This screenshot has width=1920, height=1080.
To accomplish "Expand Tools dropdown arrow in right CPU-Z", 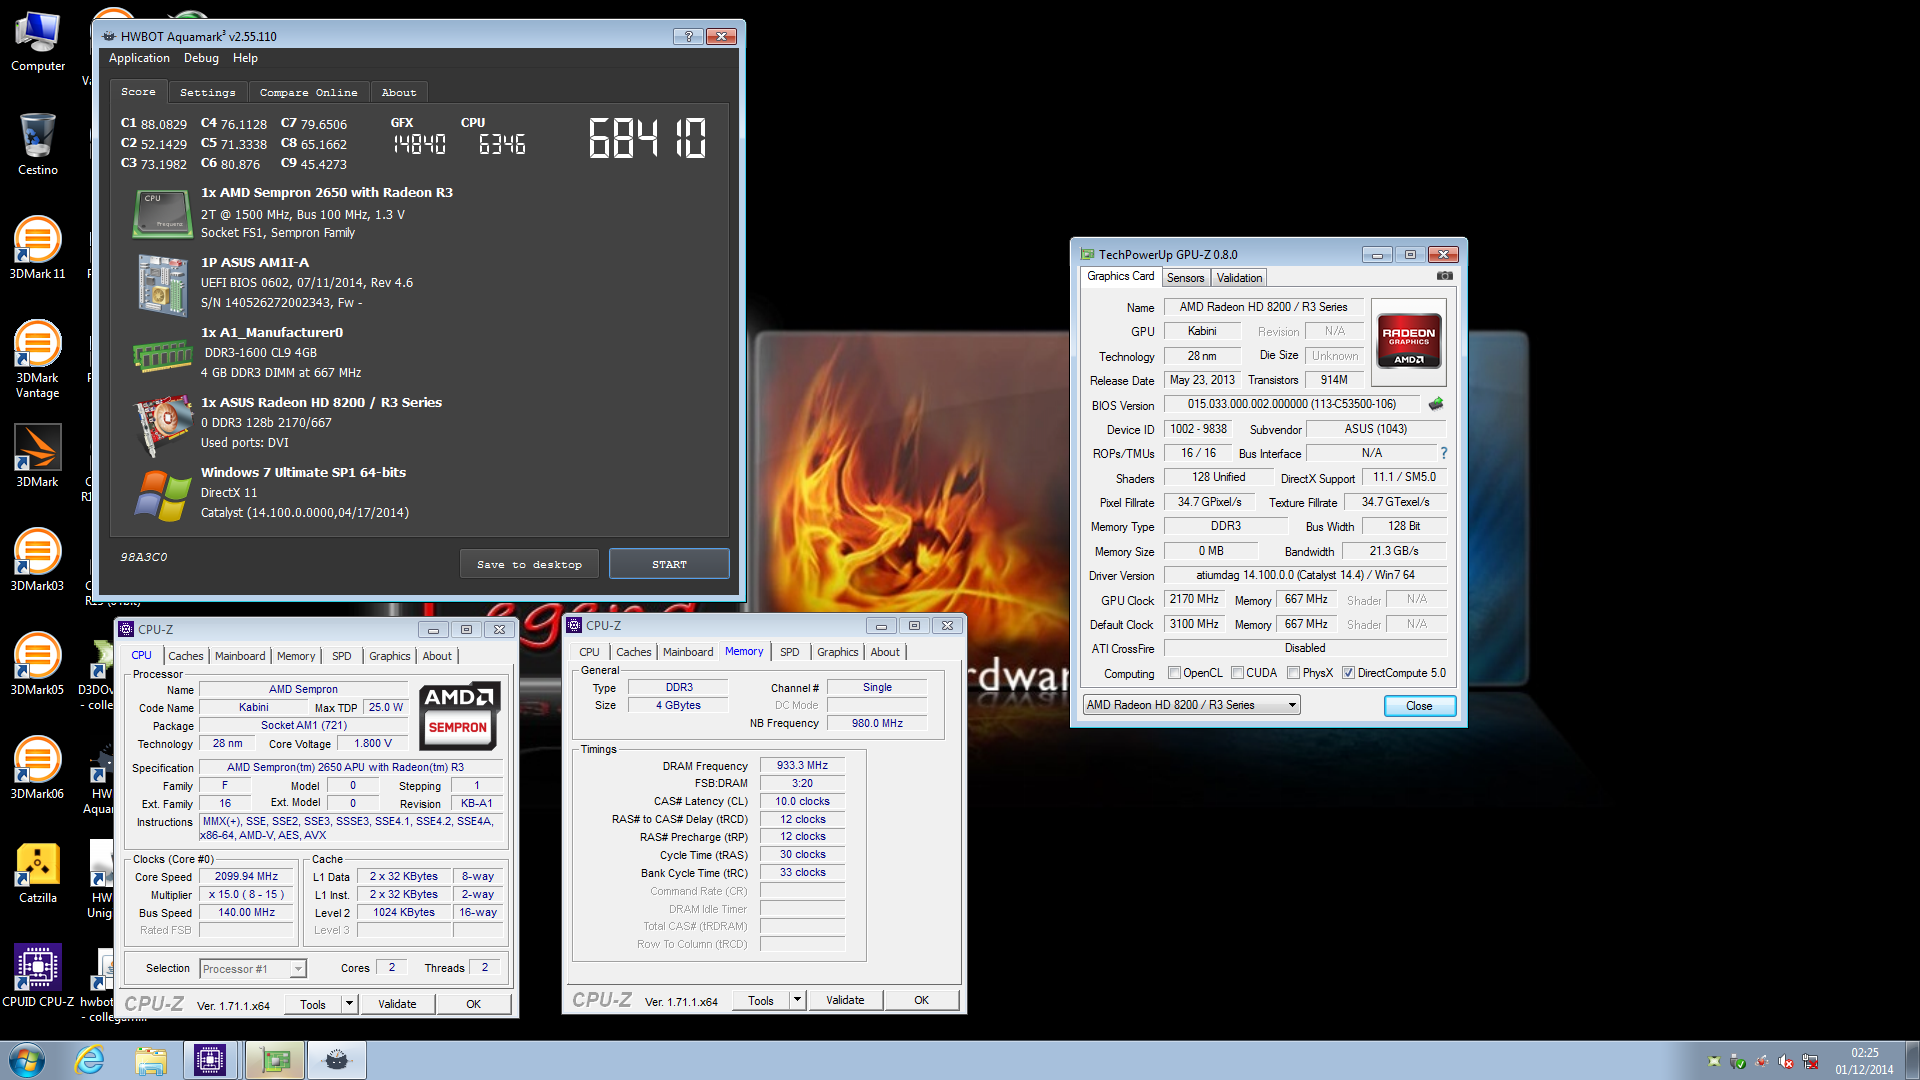I will [797, 1000].
